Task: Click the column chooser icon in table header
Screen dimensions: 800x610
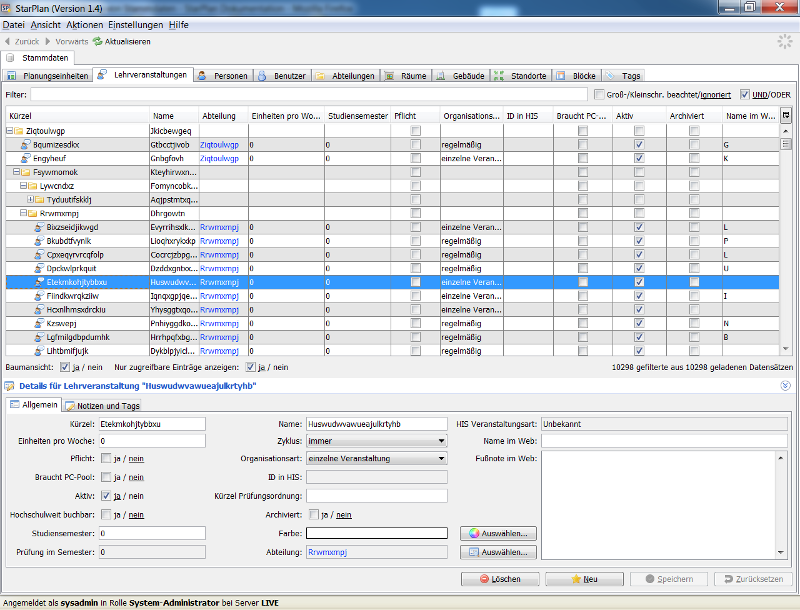Action: (786, 116)
